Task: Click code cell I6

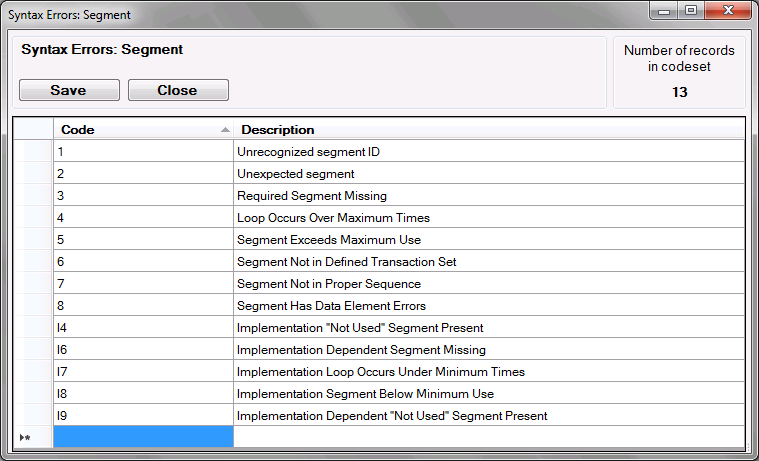Action: pyautogui.click(x=143, y=350)
